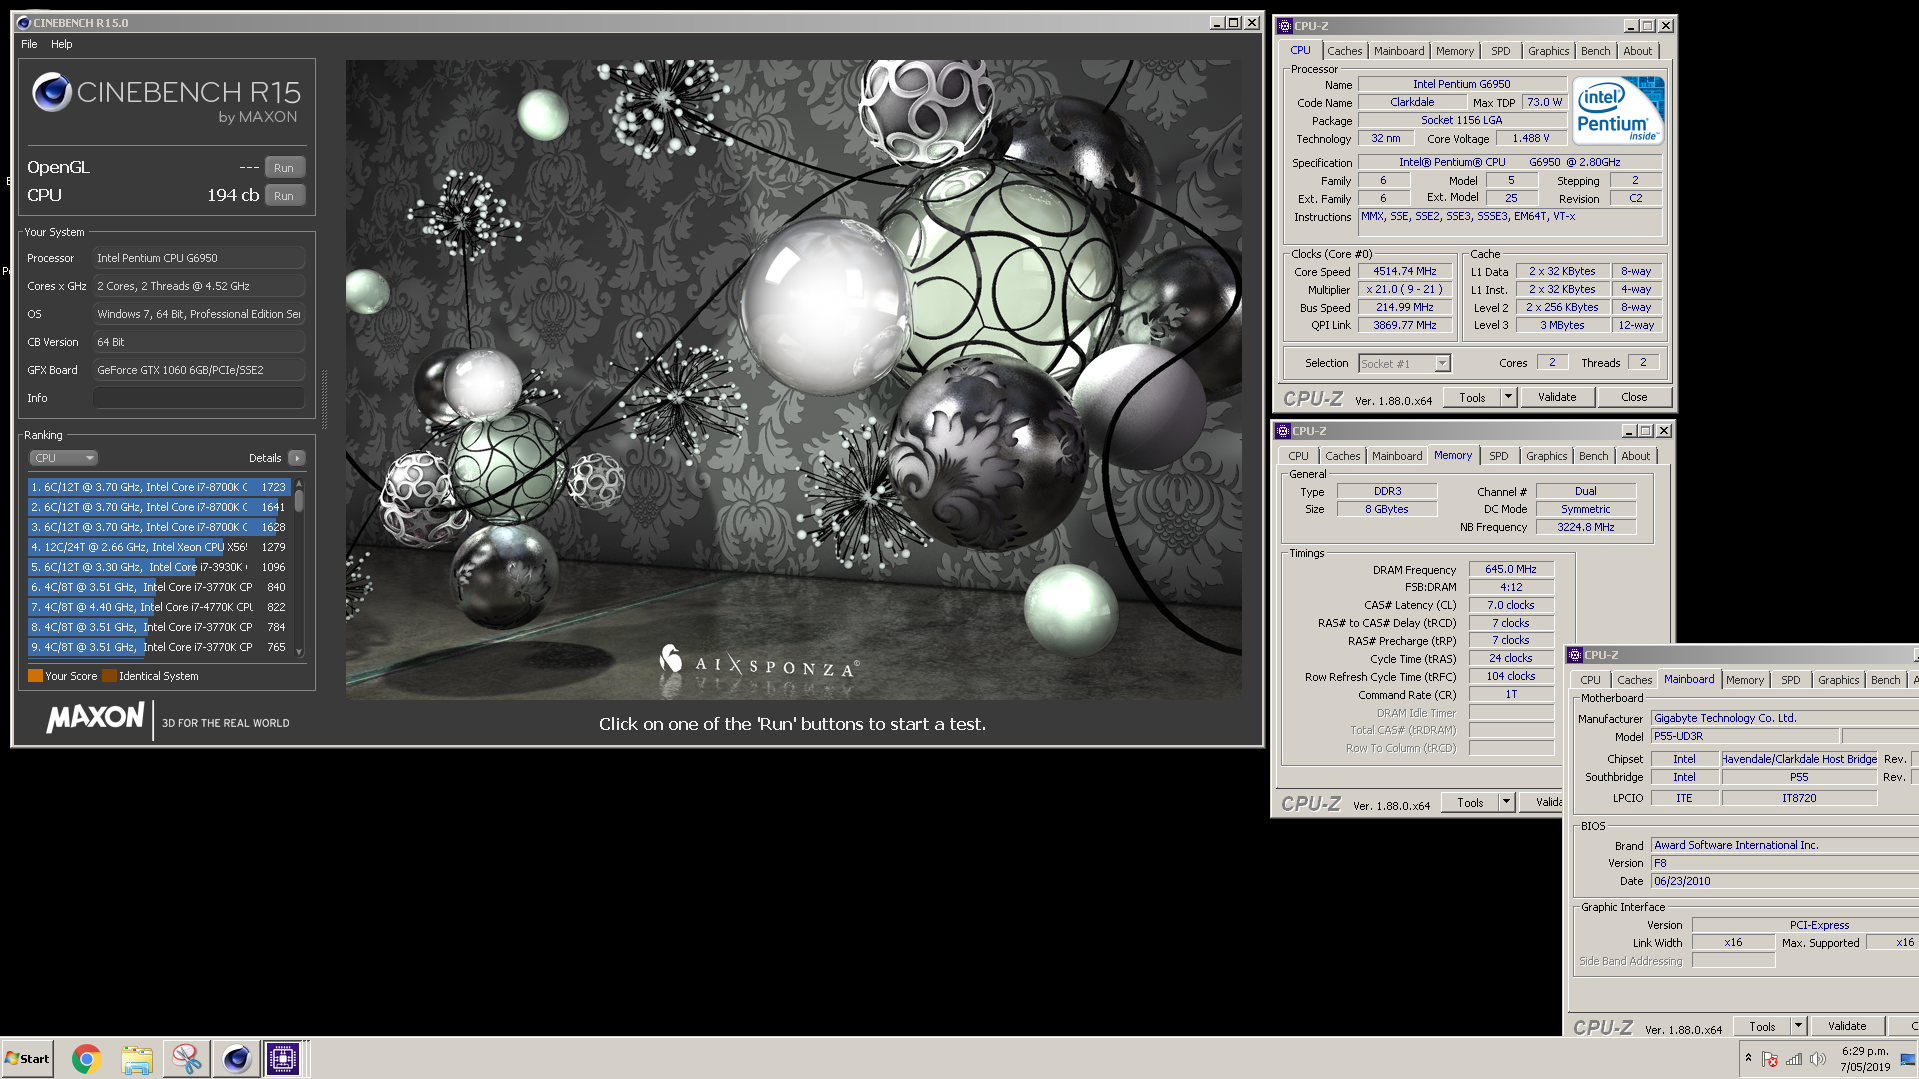This screenshot has height=1079, width=1919.
Task: Select ranking row 5 i7-3930K score 1096
Action: pos(159,567)
